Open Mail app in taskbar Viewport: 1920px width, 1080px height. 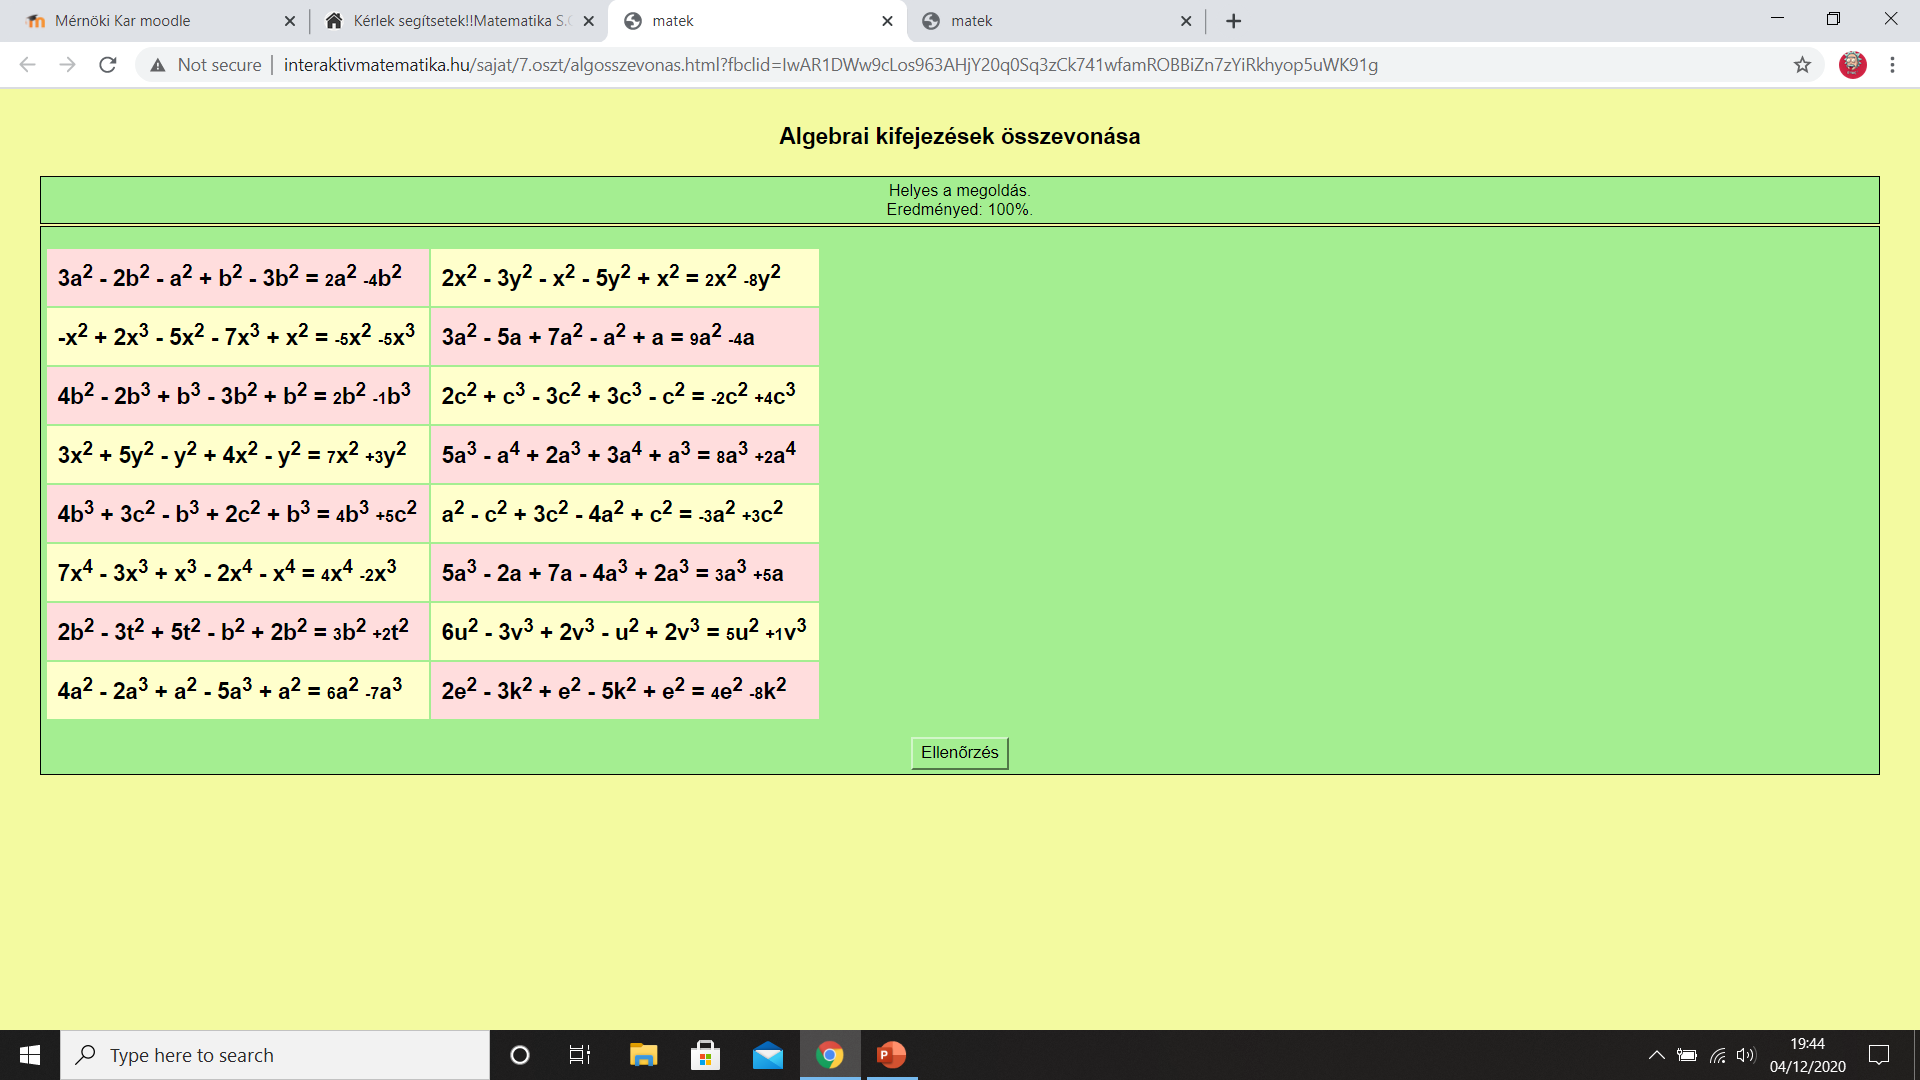[x=768, y=1055]
